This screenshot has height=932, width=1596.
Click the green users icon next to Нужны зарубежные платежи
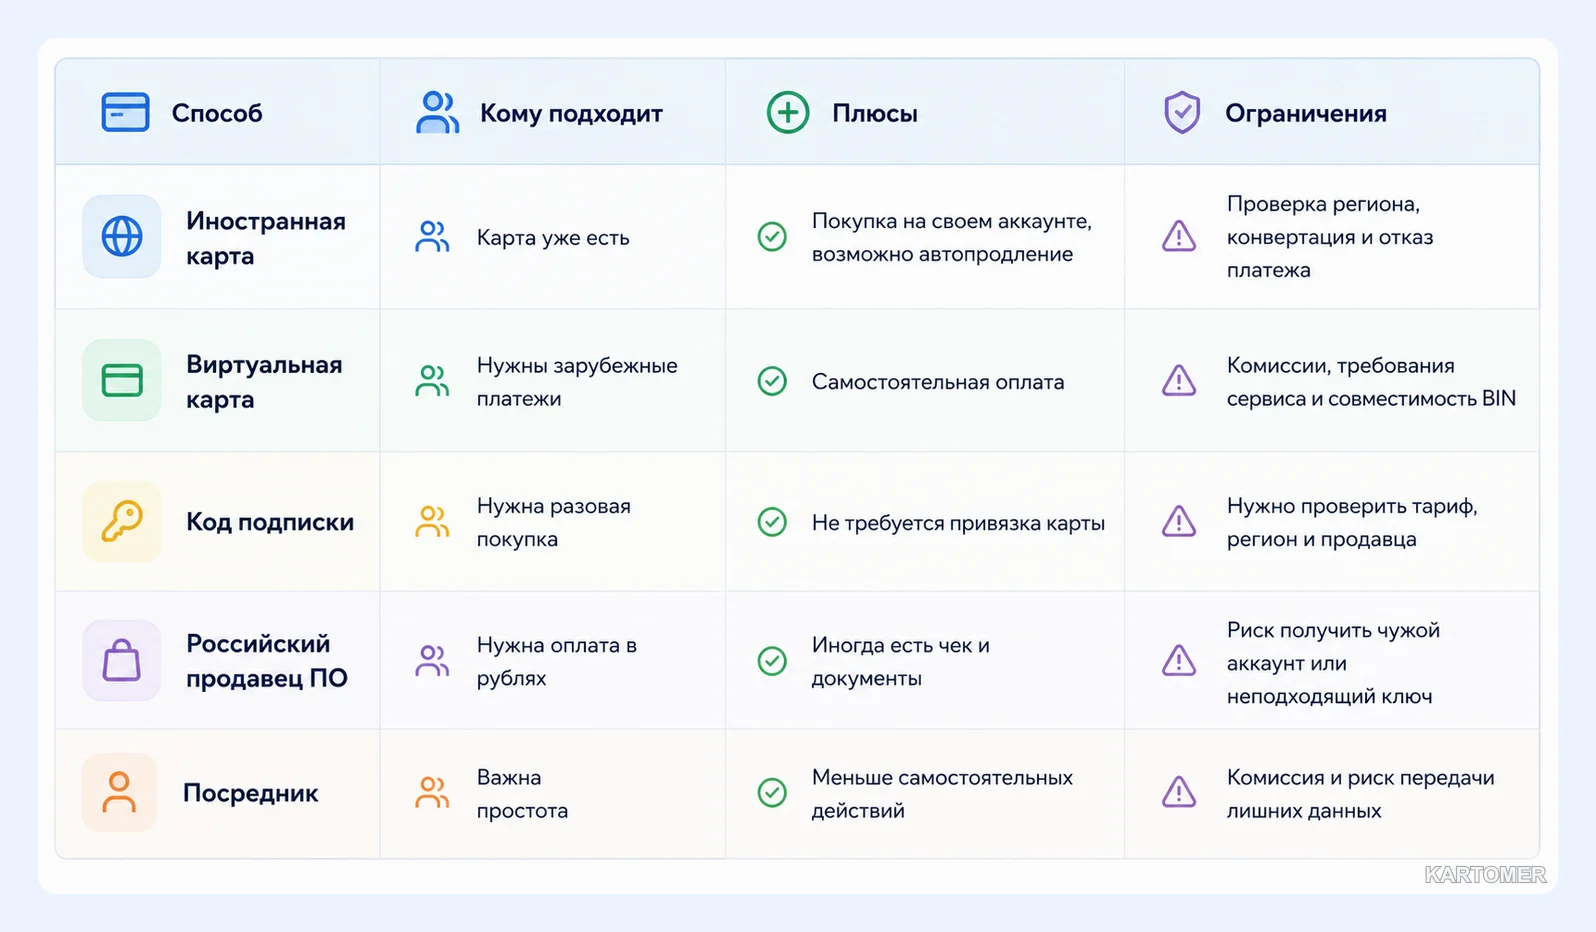[x=432, y=381]
